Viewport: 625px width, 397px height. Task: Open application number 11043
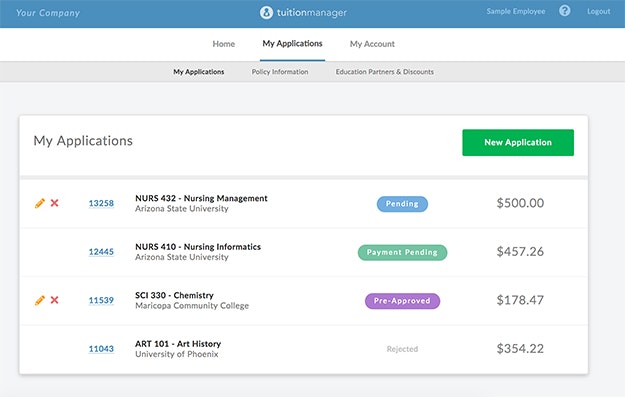pyautogui.click(x=101, y=349)
